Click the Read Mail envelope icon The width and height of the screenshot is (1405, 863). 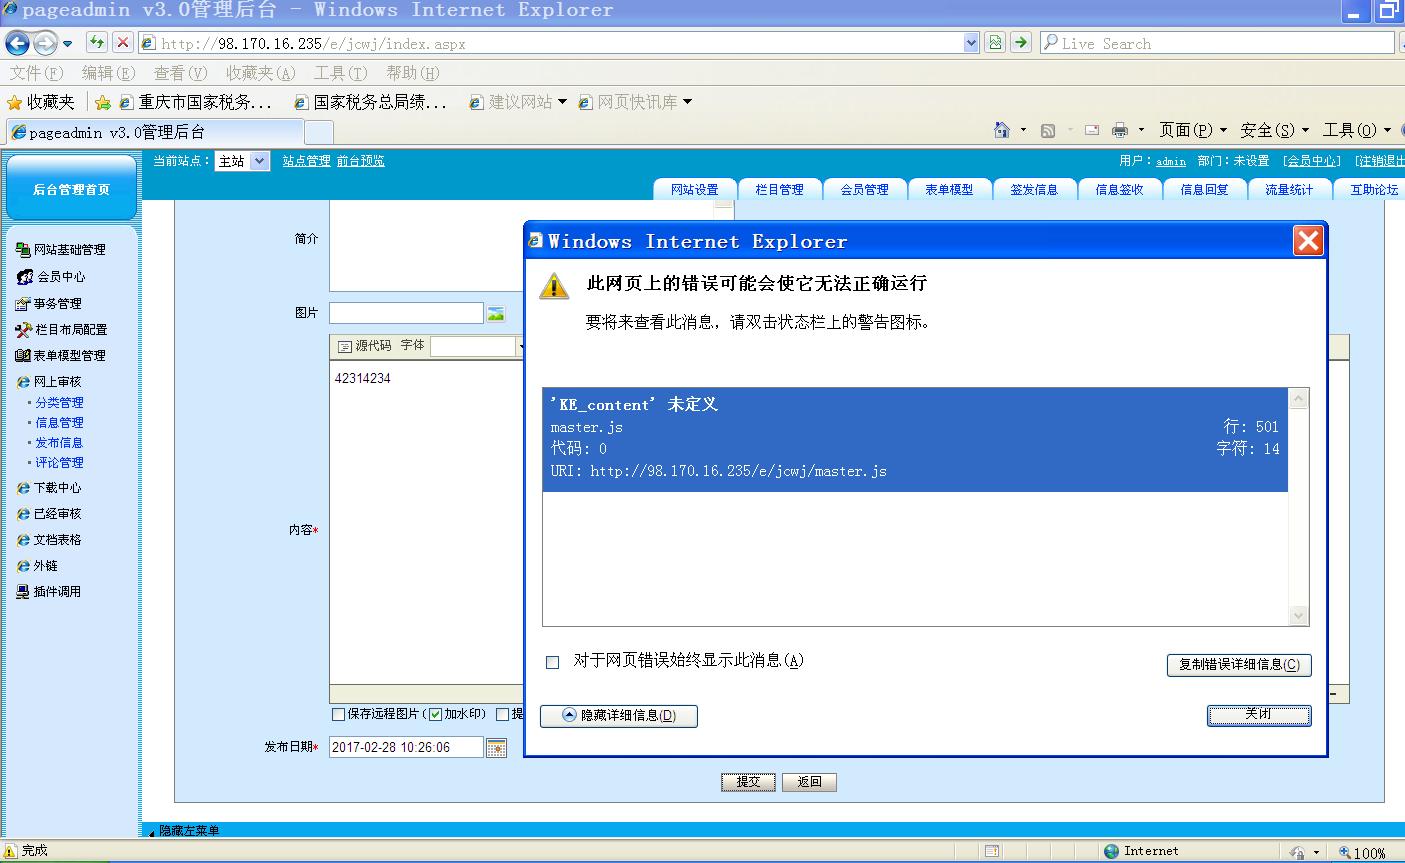pyautogui.click(x=1092, y=130)
